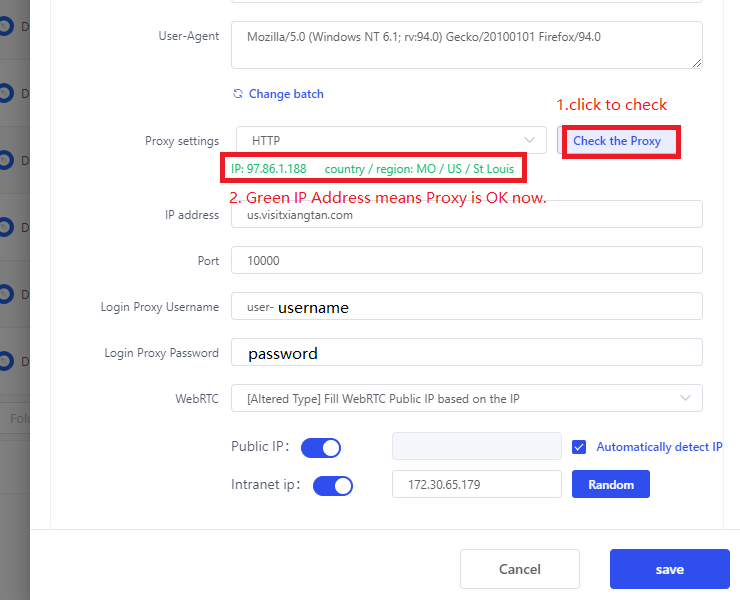
Task: Click the WebRTC dropdown chevron arrow
Action: pyautogui.click(x=685, y=398)
